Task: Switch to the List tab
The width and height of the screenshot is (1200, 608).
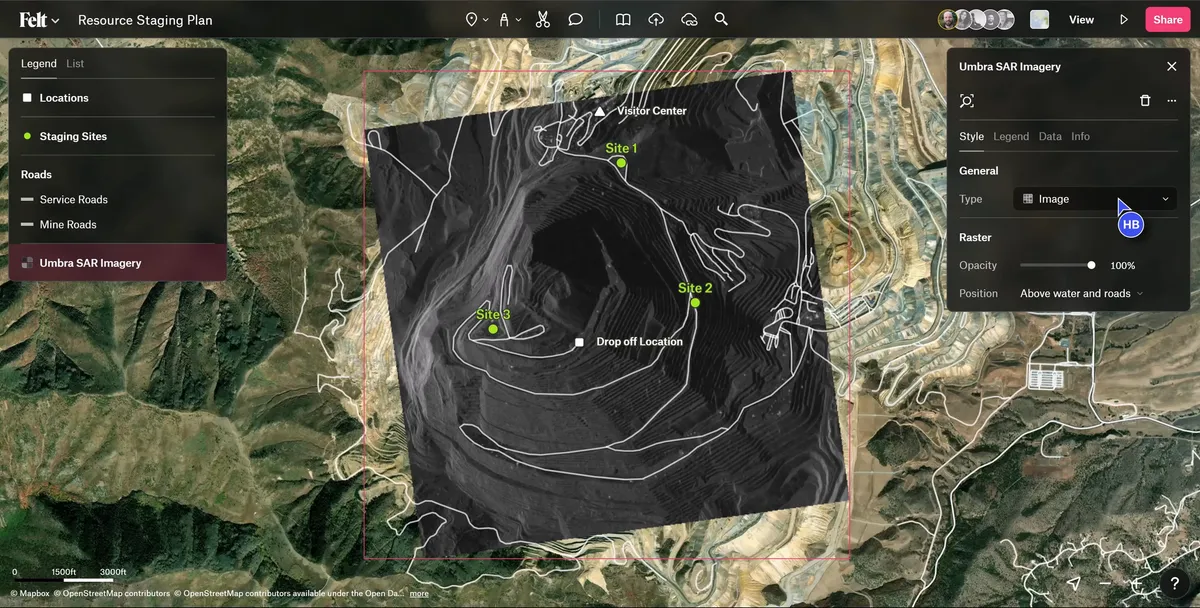Action: pos(75,63)
